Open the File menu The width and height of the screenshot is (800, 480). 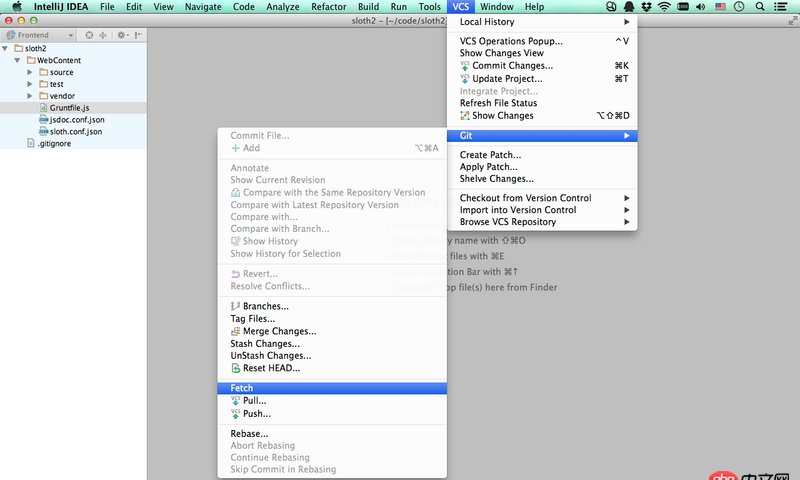click(x=107, y=7)
